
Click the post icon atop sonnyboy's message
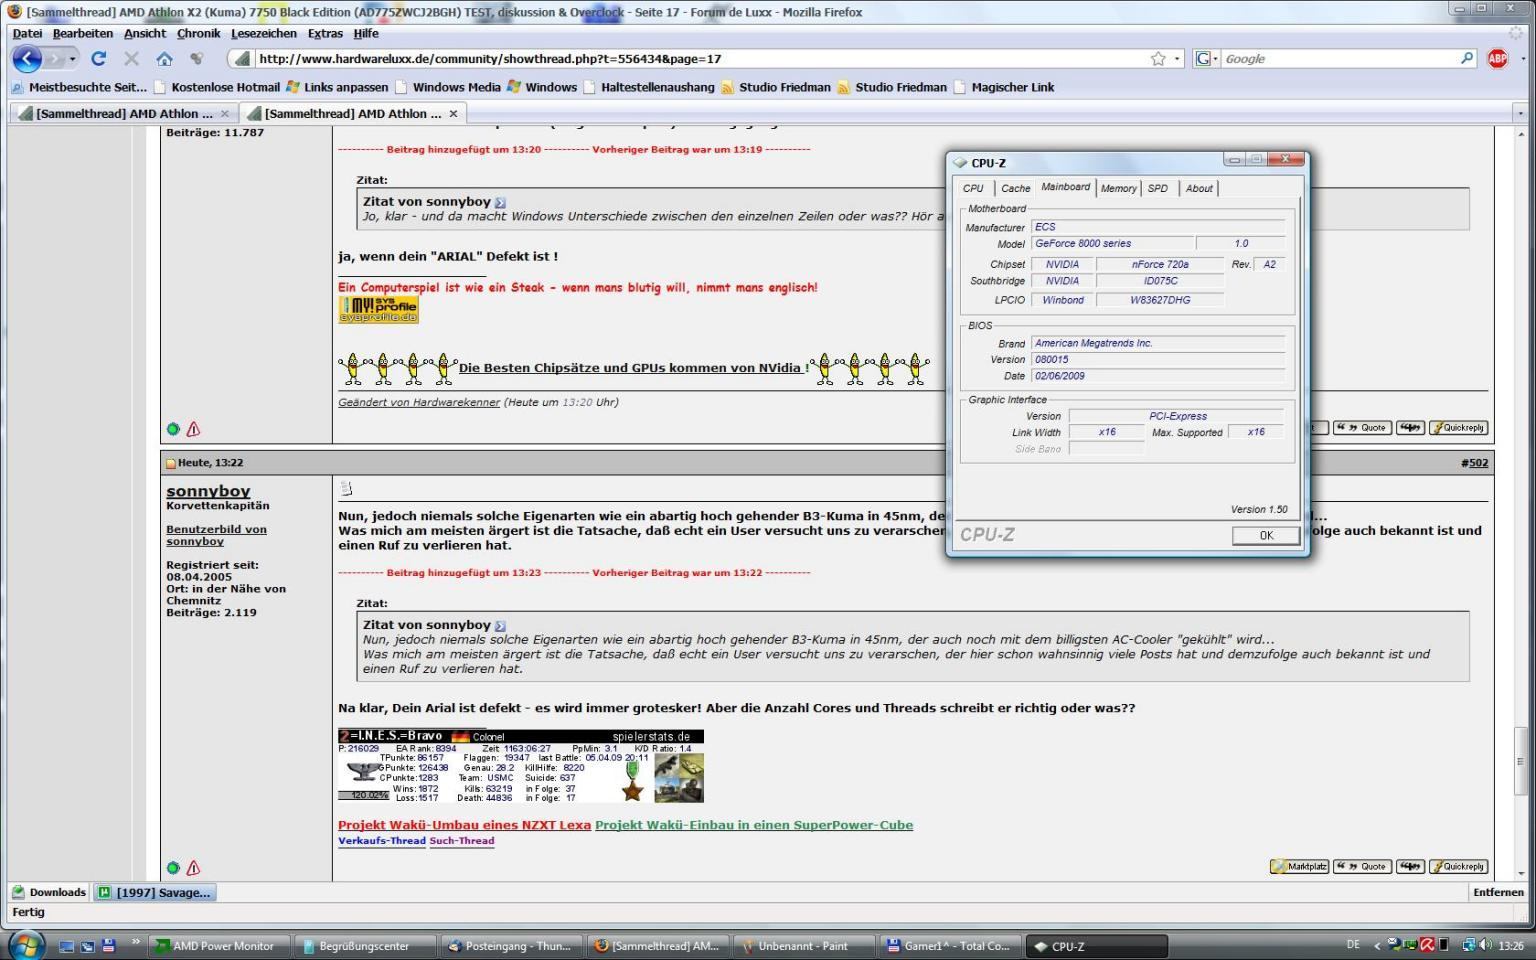pyautogui.click(x=346, y=489)
